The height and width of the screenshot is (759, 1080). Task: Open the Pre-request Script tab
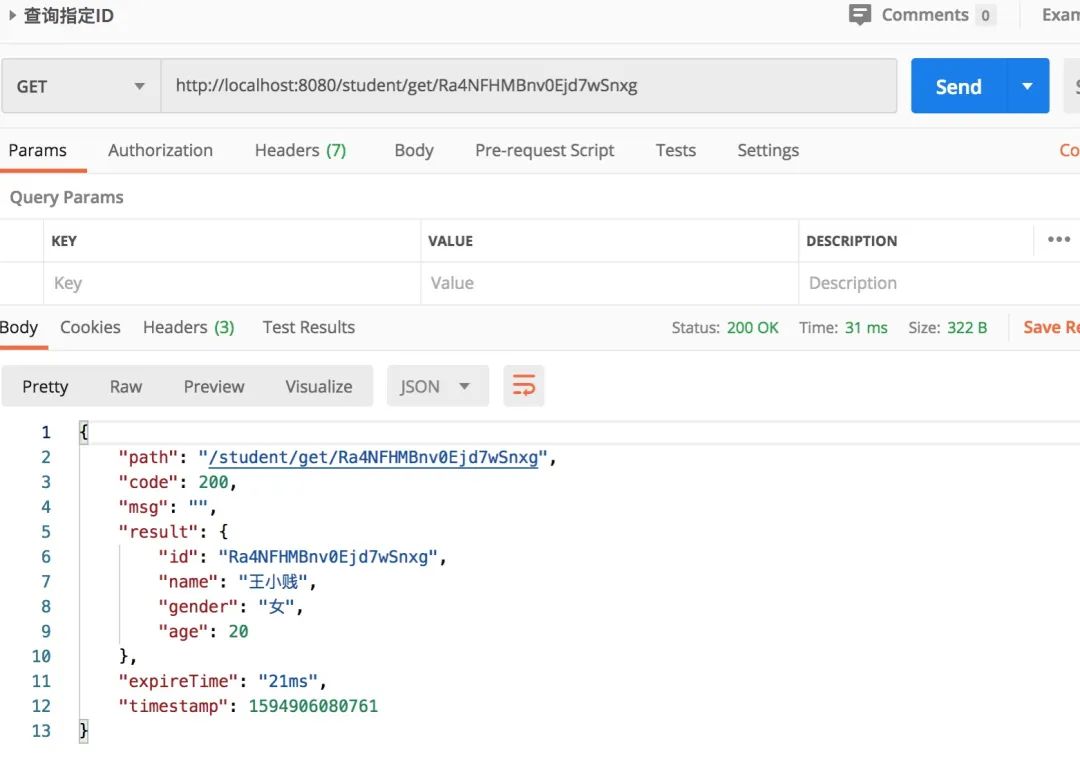544,150
